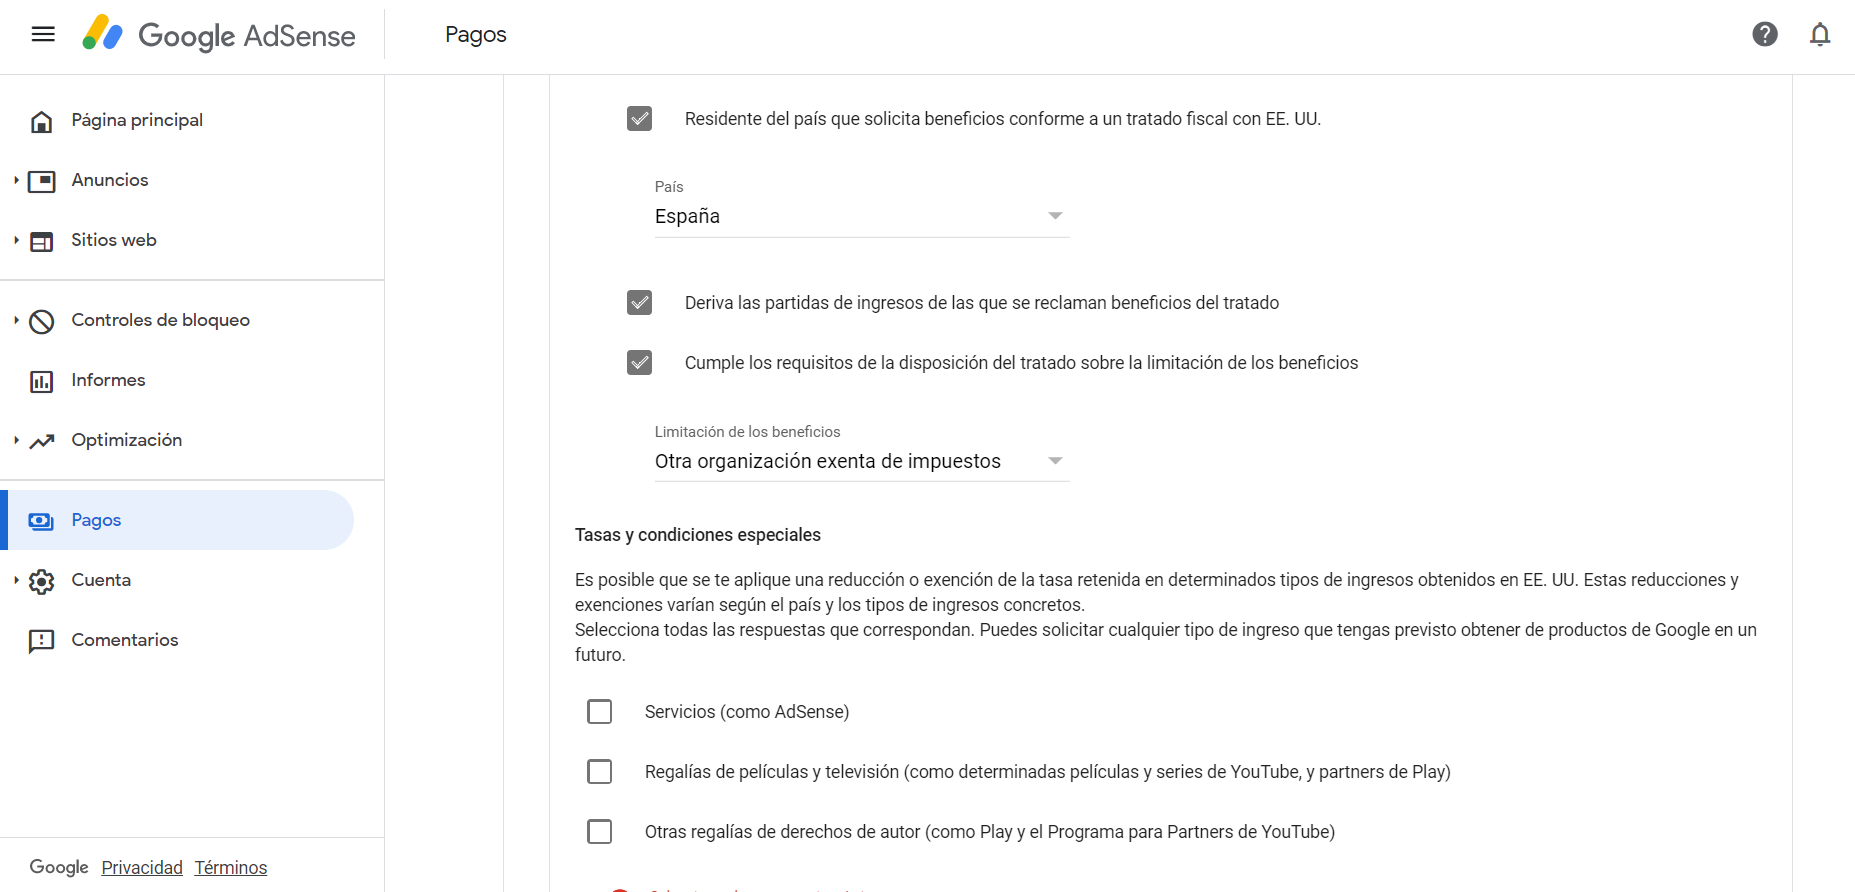Open the hamburger main menu
The height and width of the screenshot is (892, 1855).
[x=43, y=35]
